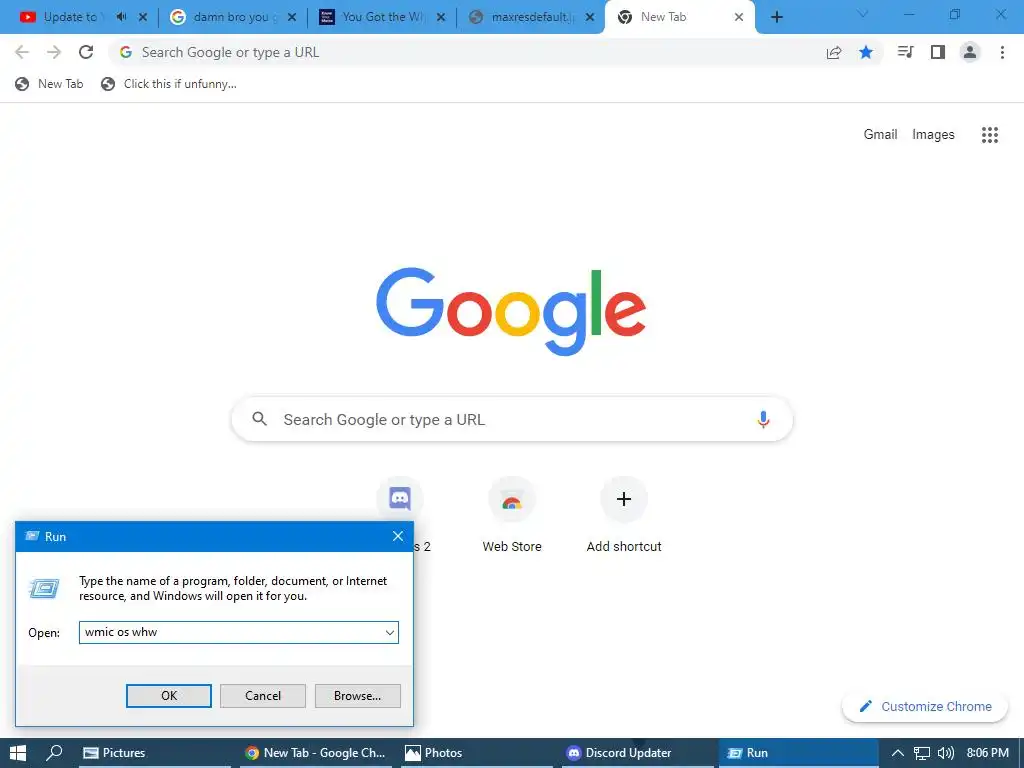Open the profile avatar menu
Screen dimensions: 1024x768
970,52
